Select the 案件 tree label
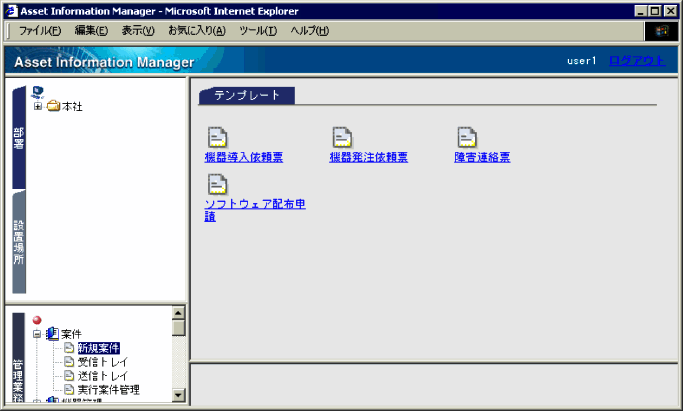The height and width of the screenshot is (411, 683). click(71, 334)
